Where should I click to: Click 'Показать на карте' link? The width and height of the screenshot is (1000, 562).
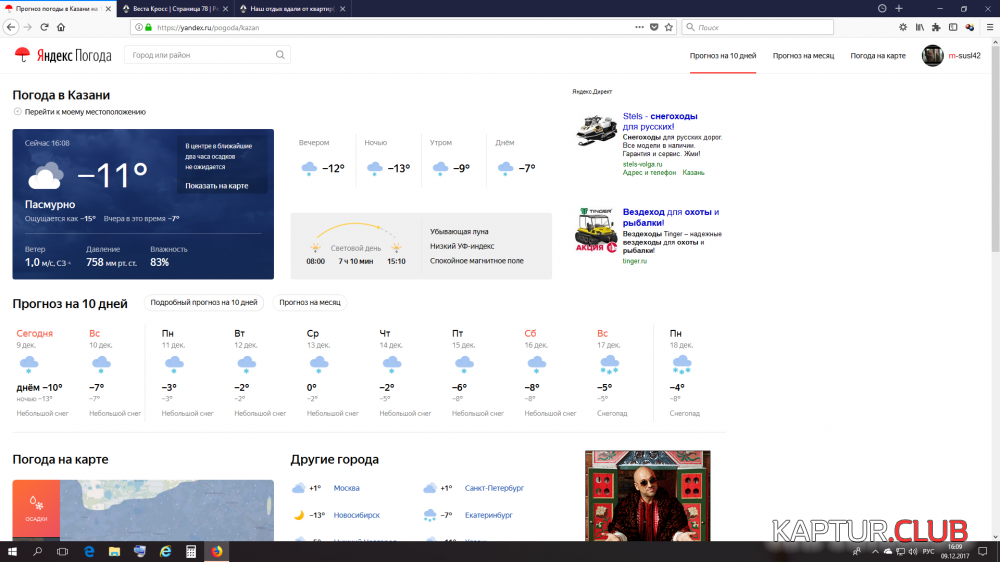[x=217, y=186]
